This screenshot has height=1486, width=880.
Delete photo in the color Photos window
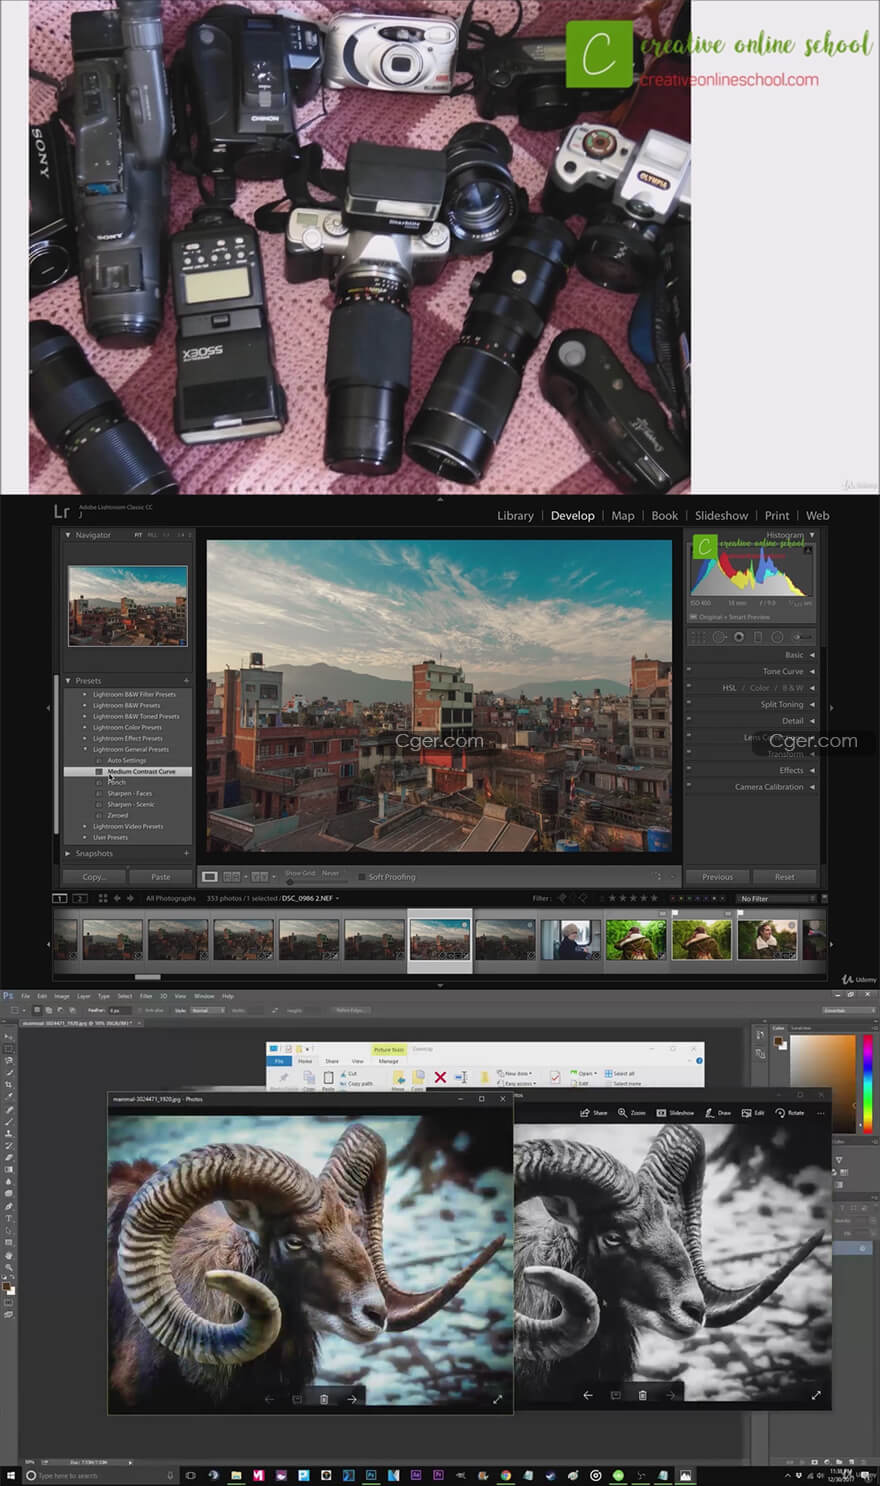(x=324, y=1399)
